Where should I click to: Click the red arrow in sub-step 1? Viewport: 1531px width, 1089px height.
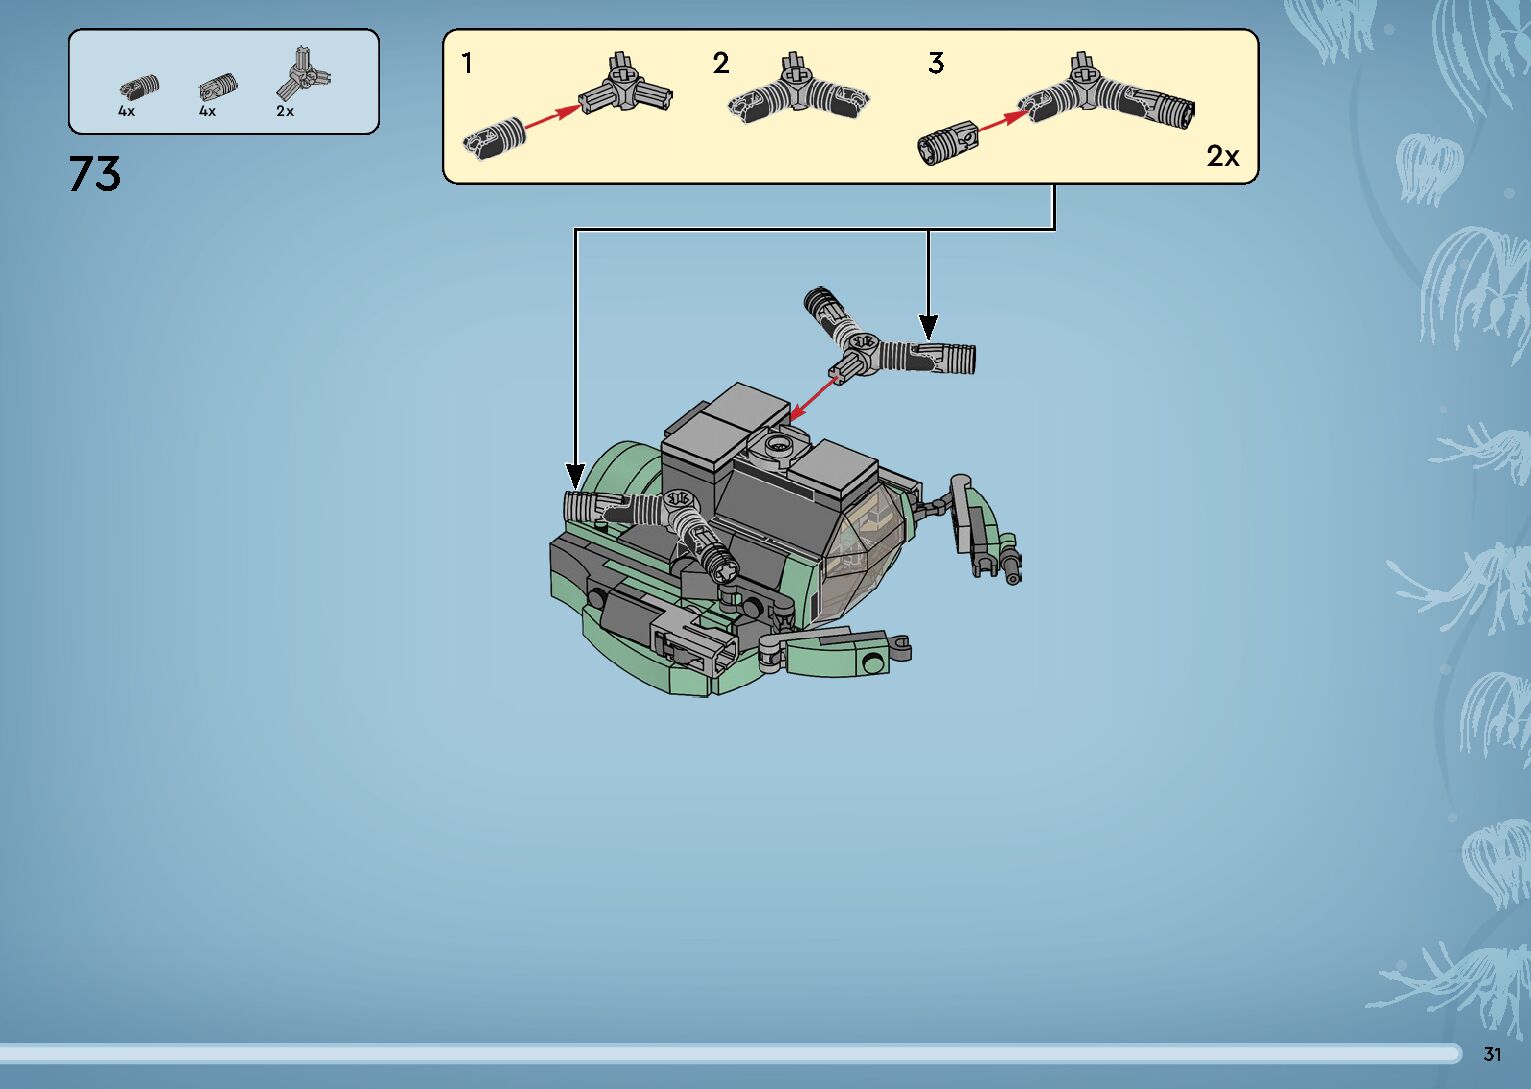coord(552,117)
